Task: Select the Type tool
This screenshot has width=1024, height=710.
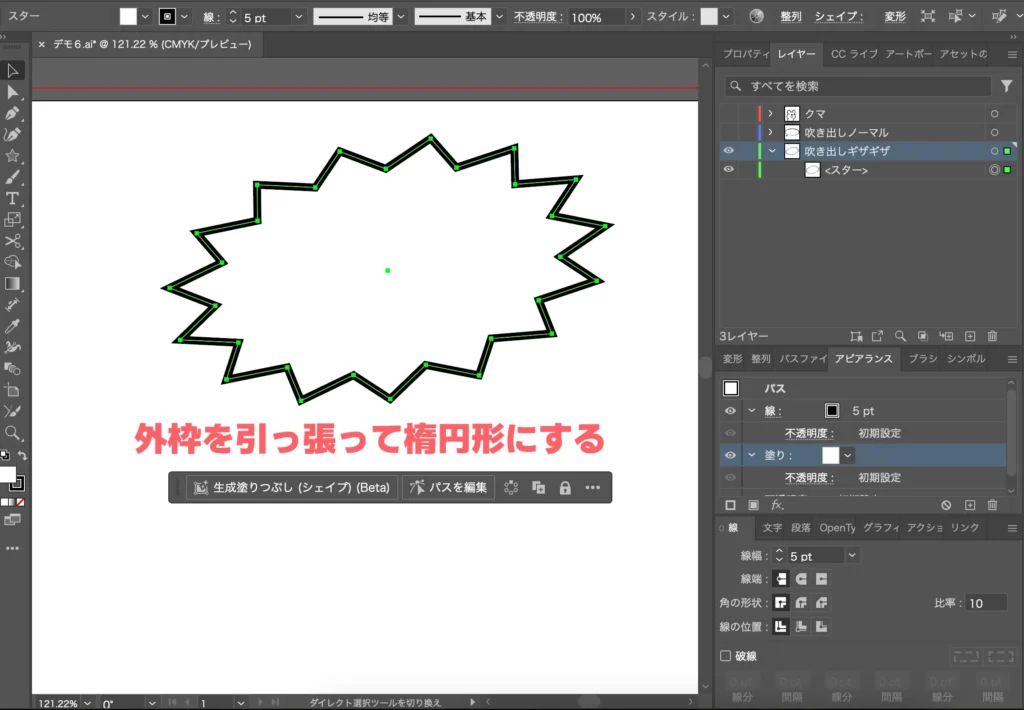Action: click(13, 199)
